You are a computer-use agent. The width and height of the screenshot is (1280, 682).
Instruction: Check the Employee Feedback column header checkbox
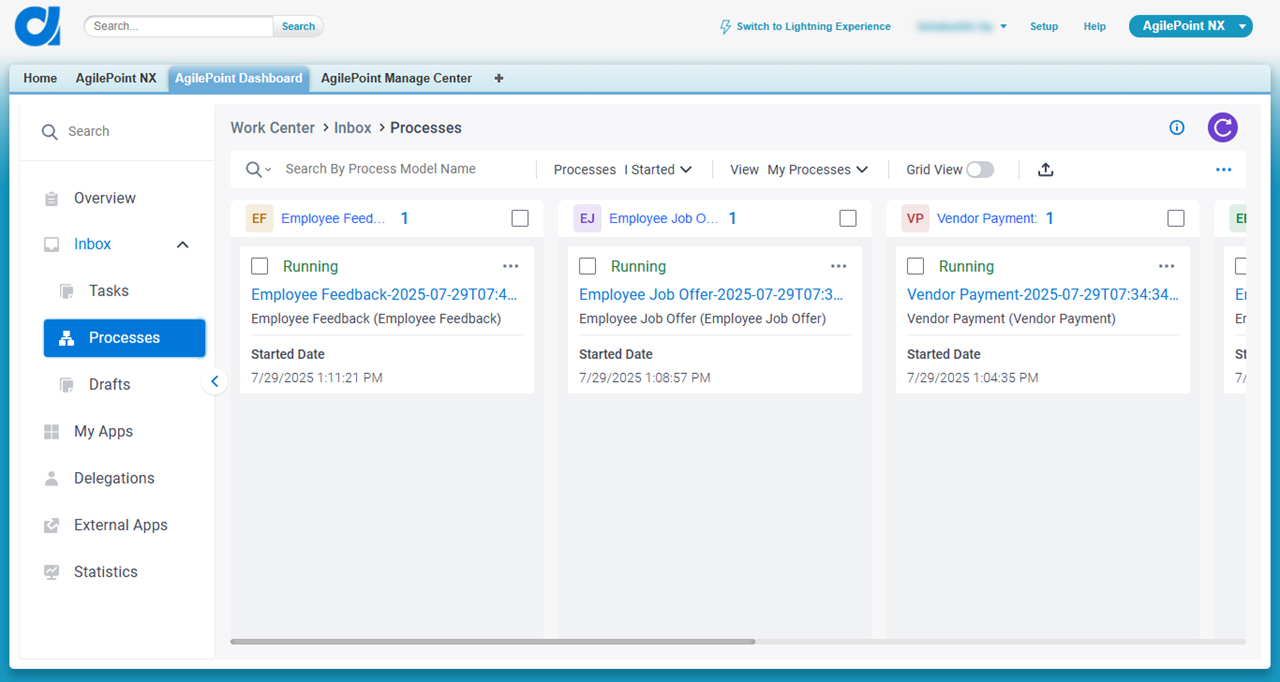tap(520, 218)
